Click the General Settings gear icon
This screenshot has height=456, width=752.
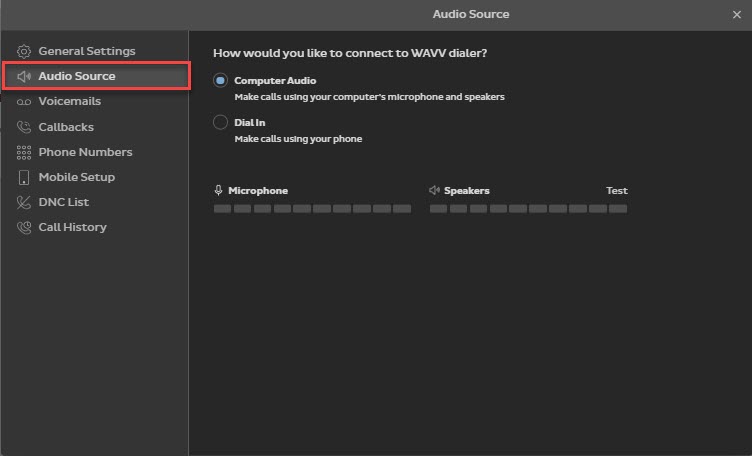point(24,51)
